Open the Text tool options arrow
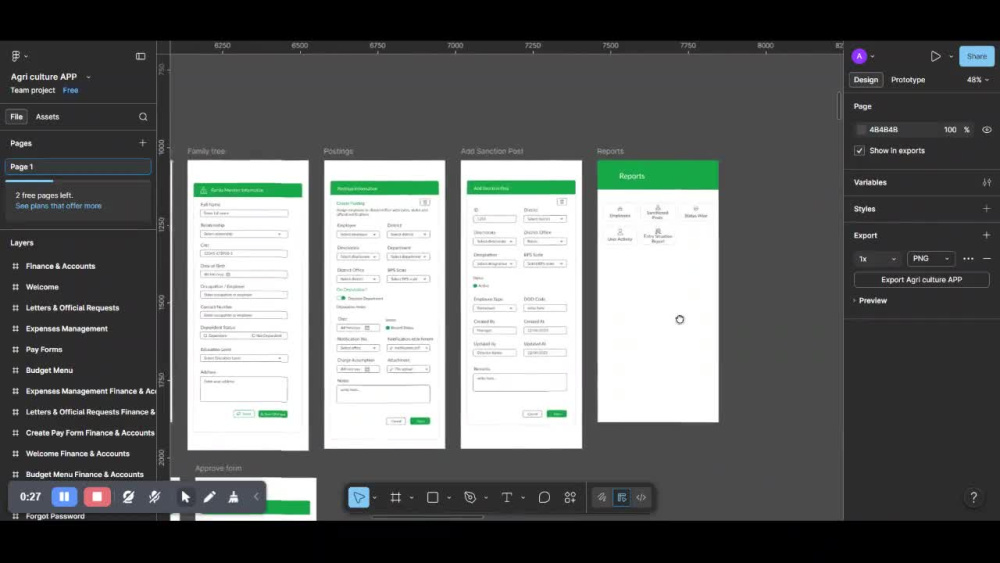 click(523, 497)
